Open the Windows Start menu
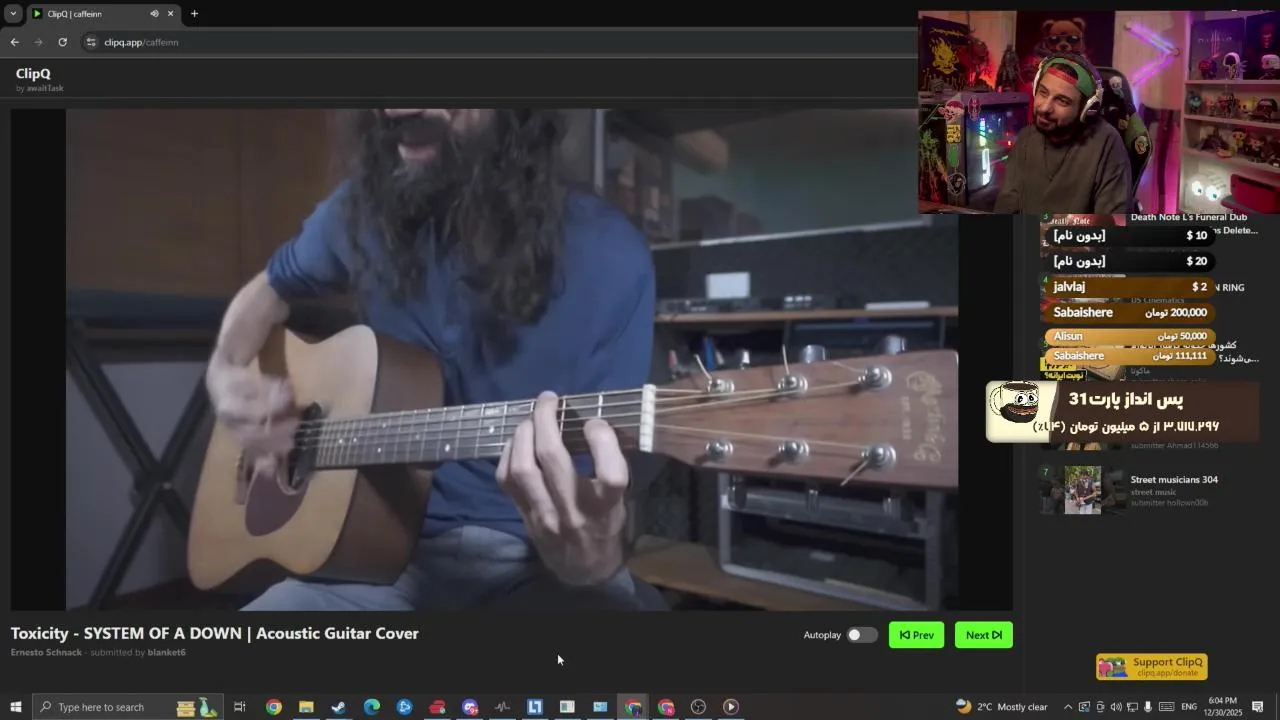 [15, 707]
